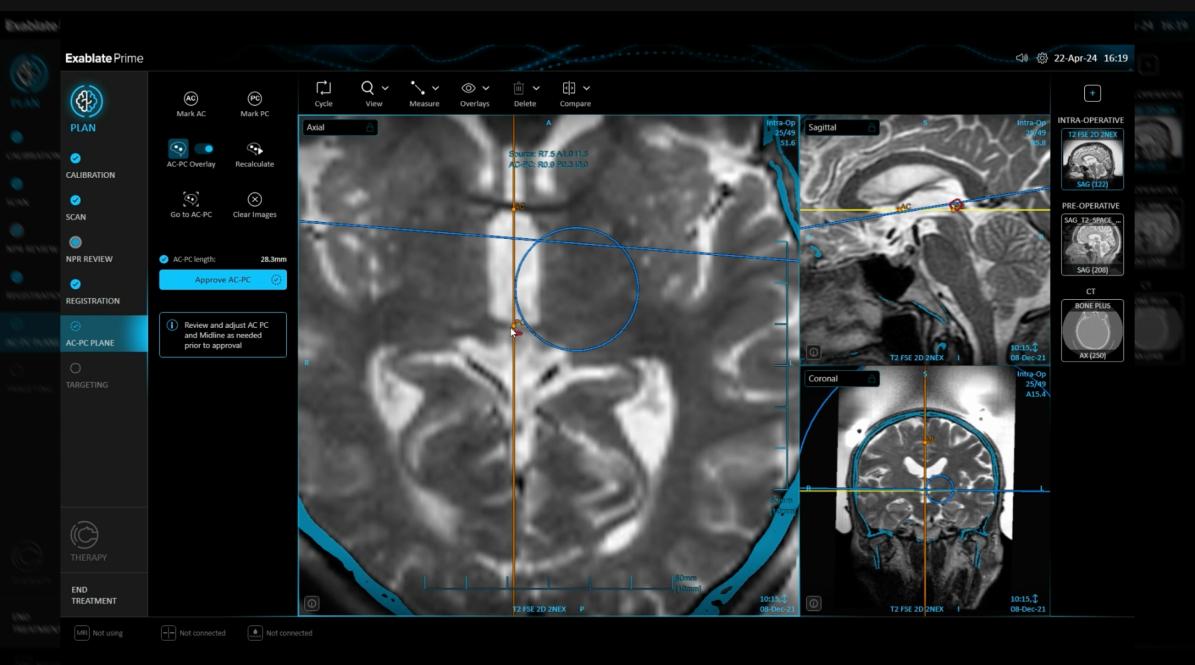This screenshot has width=1195, height=665.
Task: Click the Recalculate AC-PC icon
Action: click(x=254, y=149)
